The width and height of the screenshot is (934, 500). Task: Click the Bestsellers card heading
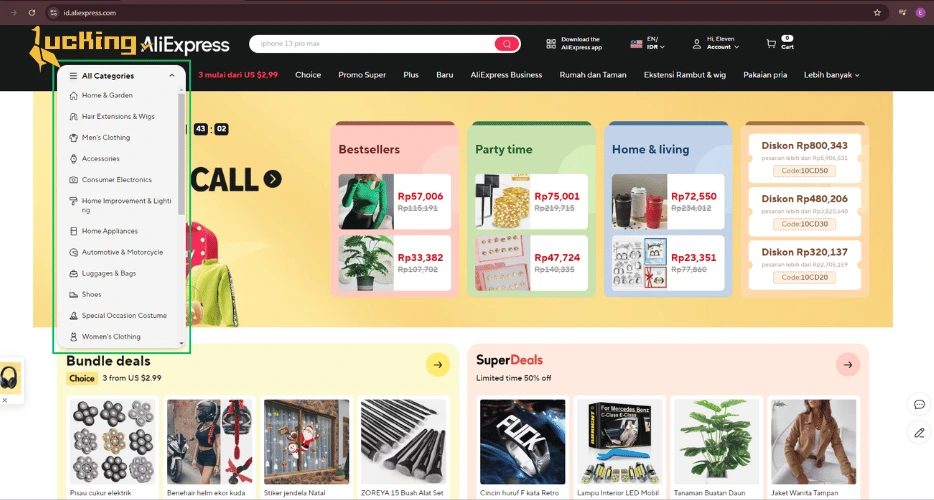pos(369,150)
